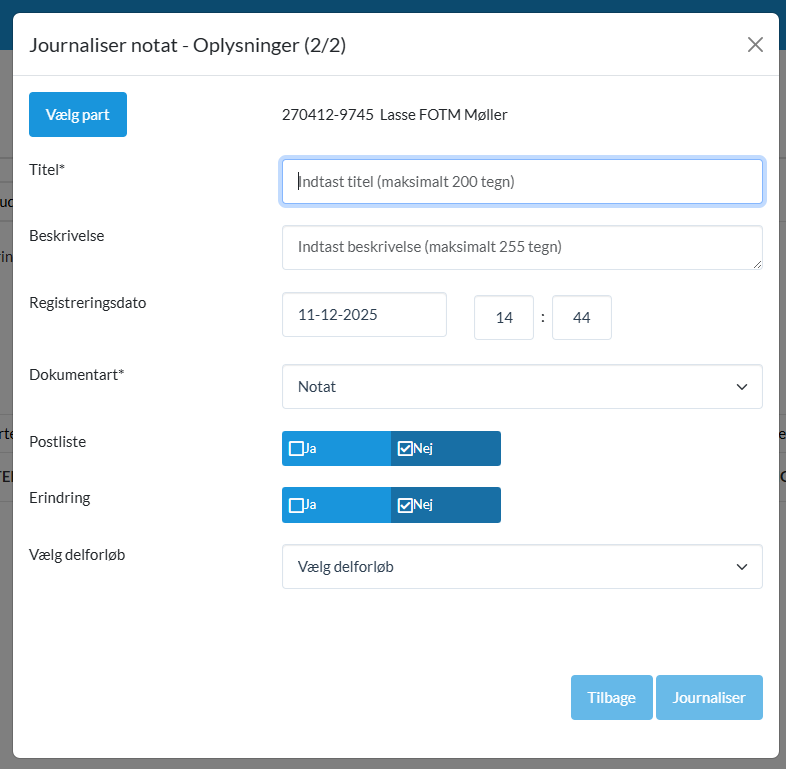Viewport: 786px width, 769px height.
Task: Select the Nej option for Postliste
Action: (x=405, y=449)
